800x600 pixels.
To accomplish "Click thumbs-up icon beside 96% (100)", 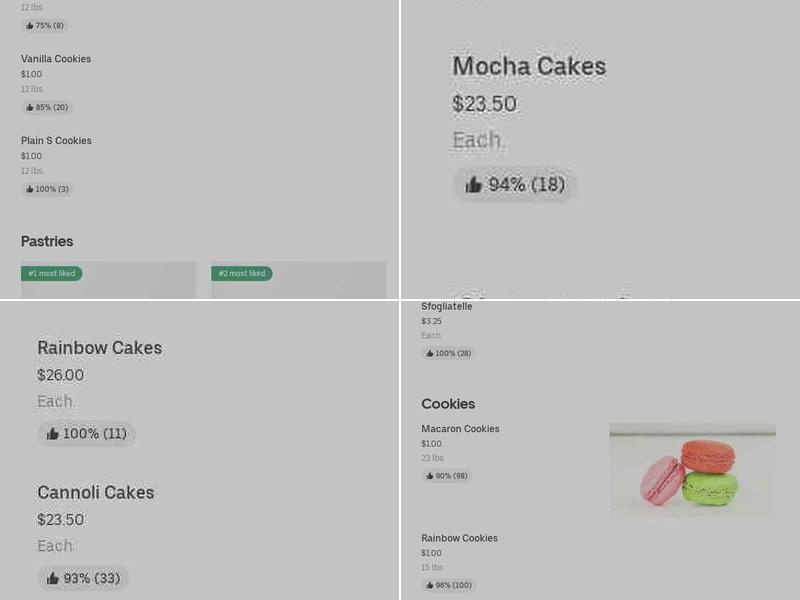I will click(x=430, y=586).
